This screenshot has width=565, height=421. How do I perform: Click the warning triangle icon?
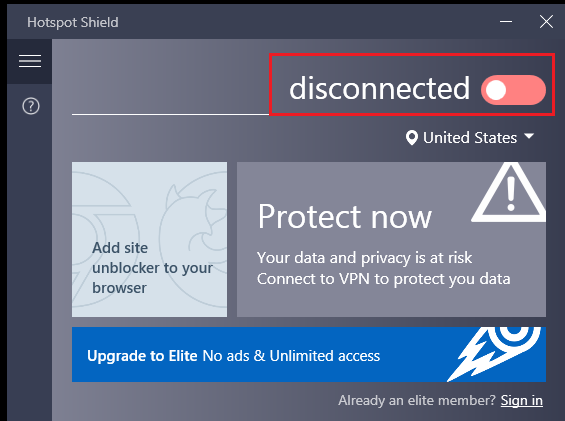pos(510,193)
